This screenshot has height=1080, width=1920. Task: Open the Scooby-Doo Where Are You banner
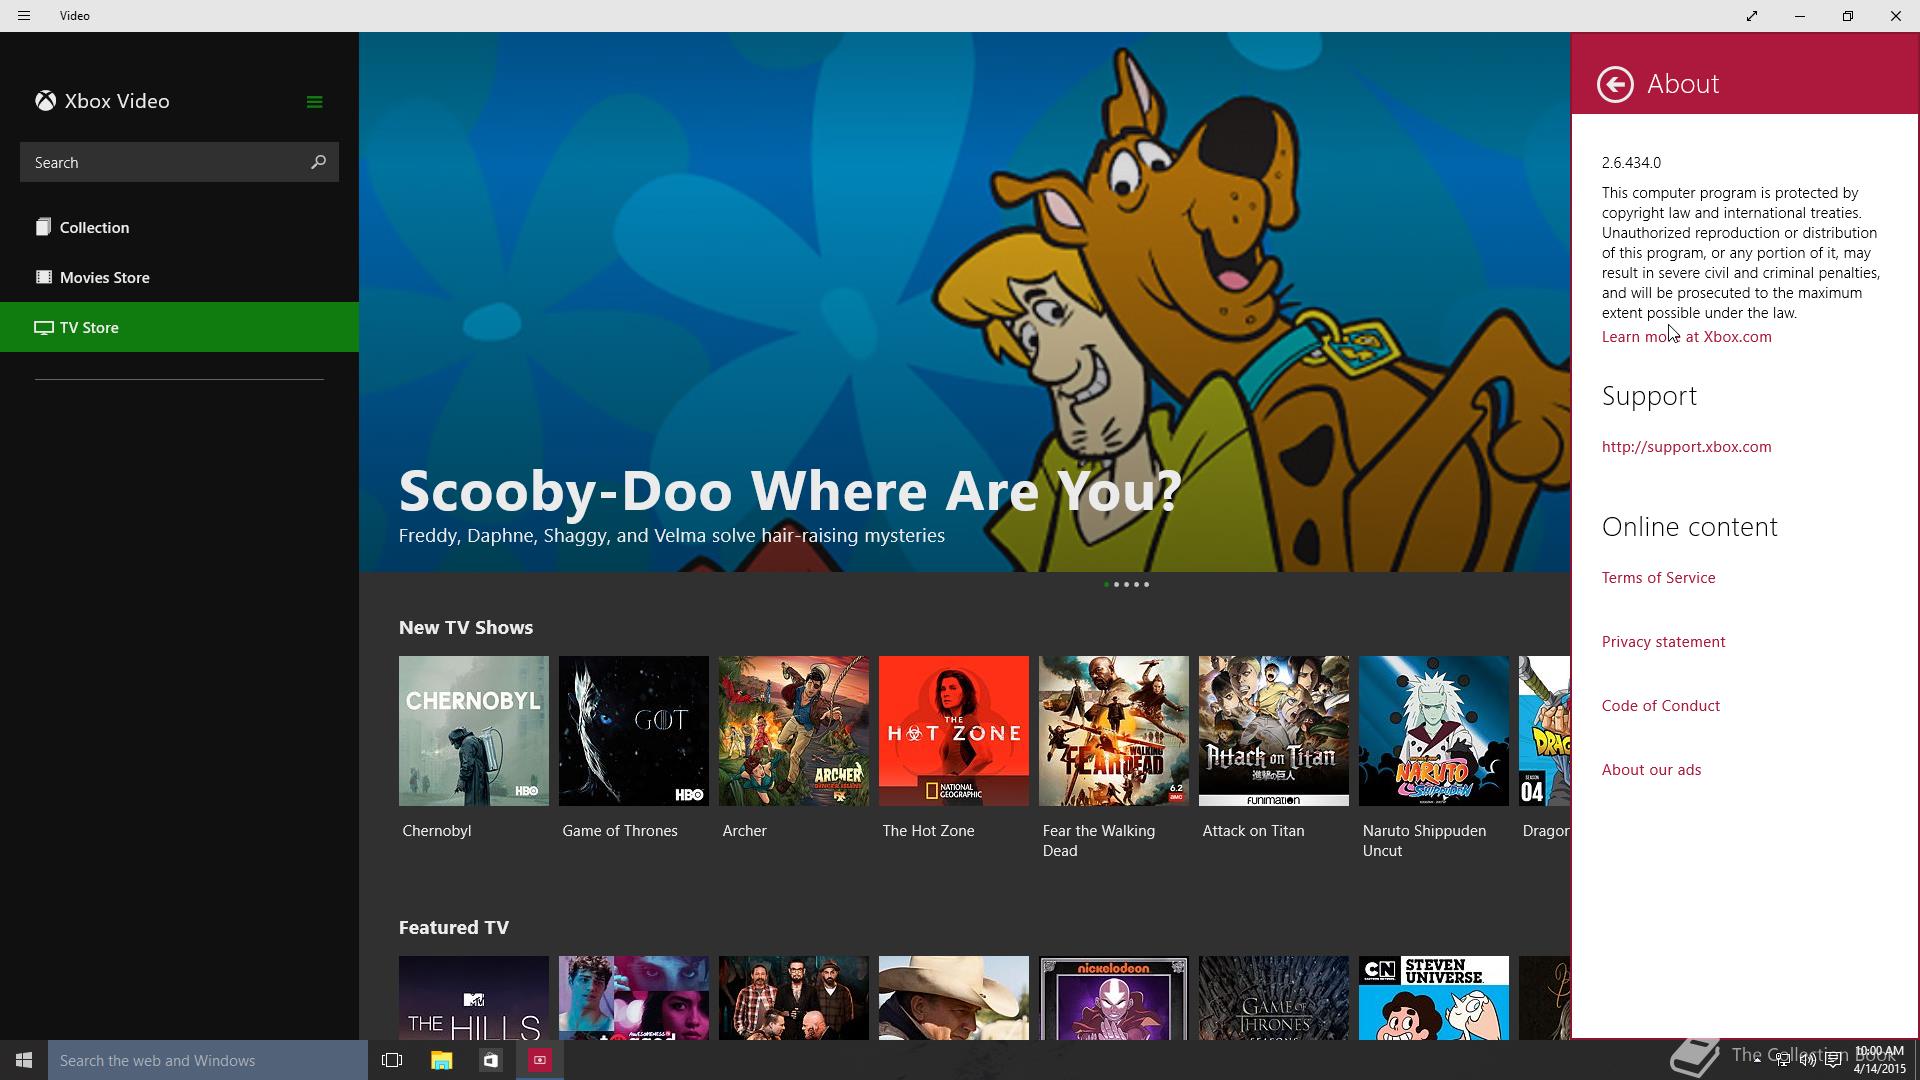[x=965, y=302]
